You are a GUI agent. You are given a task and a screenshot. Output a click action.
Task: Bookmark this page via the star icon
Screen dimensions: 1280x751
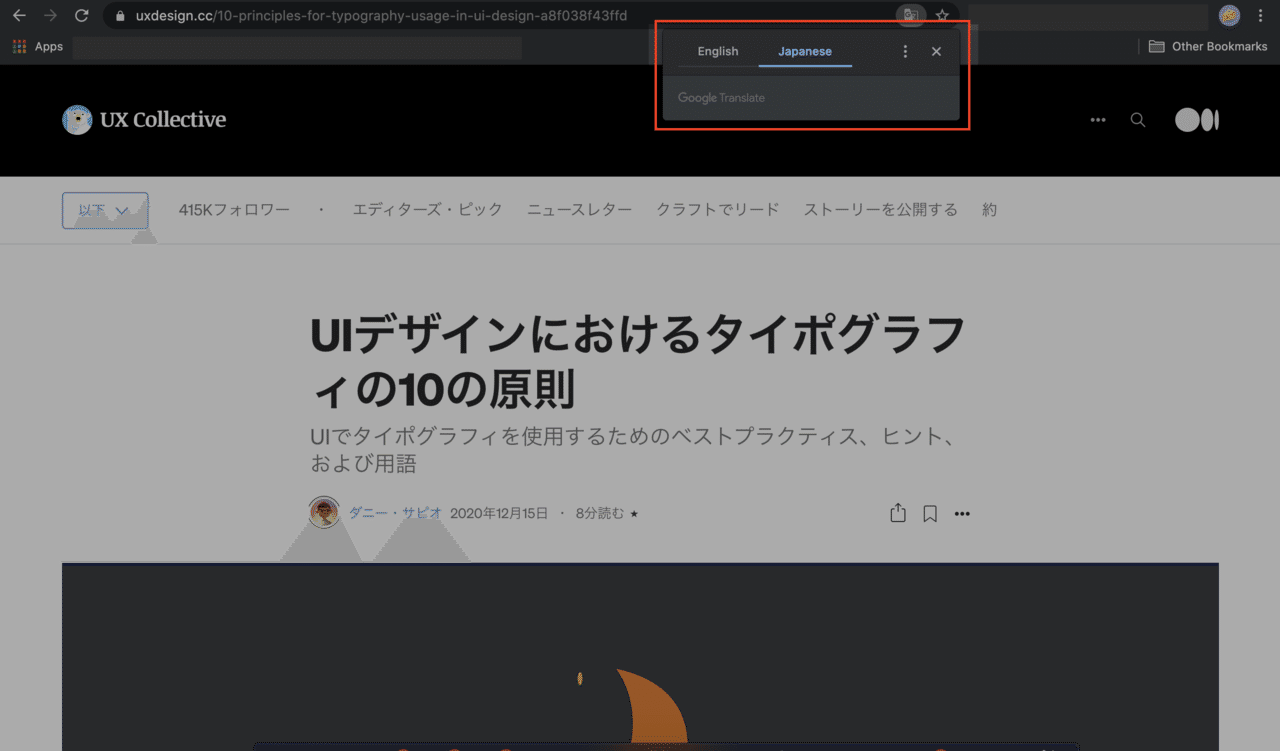coord(941,16)
